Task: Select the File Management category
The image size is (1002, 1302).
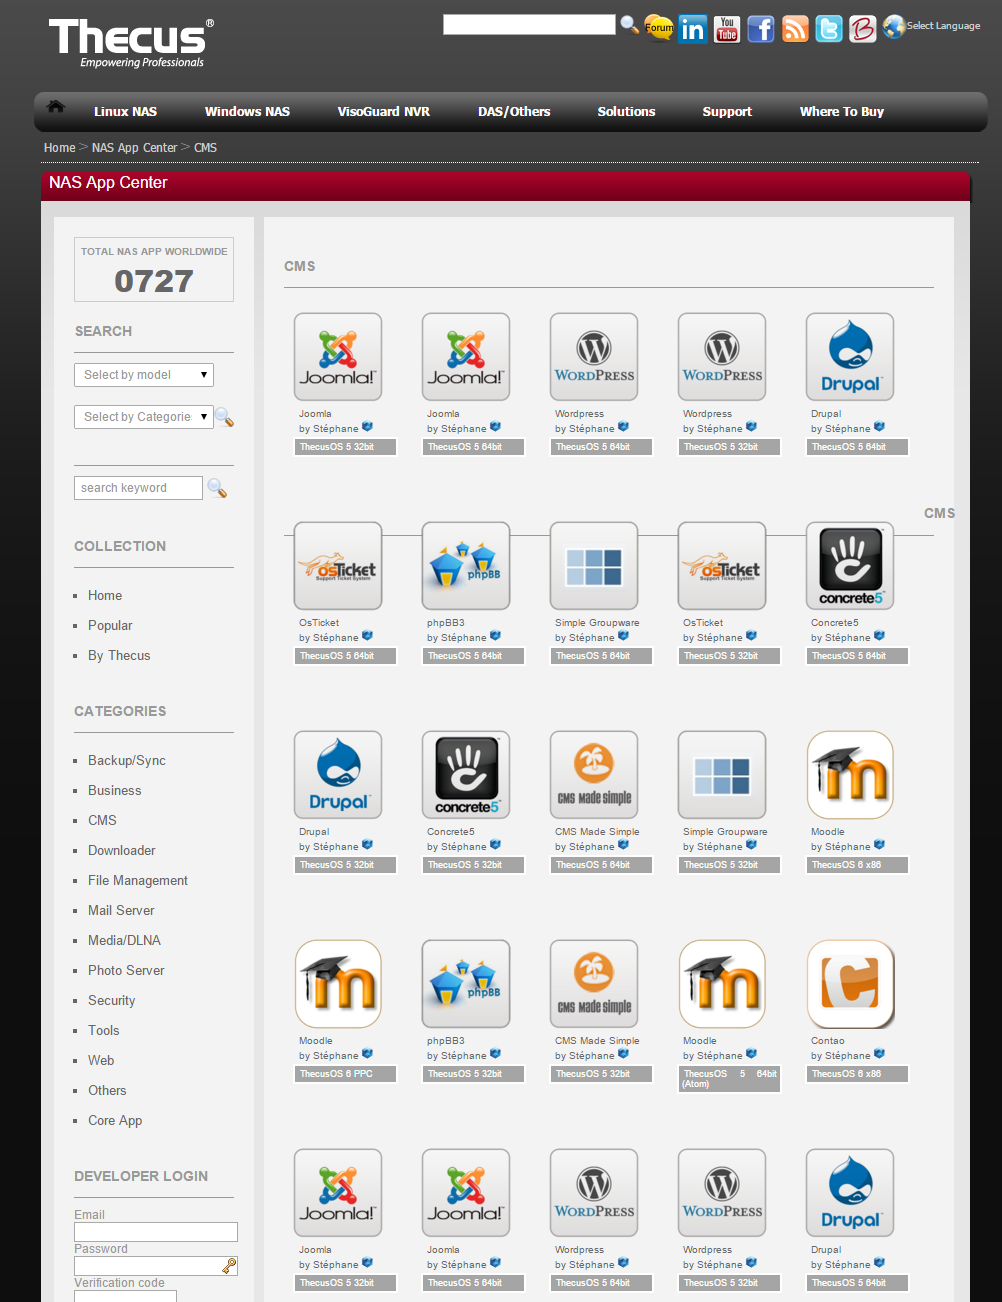Action: click(138, 881)
